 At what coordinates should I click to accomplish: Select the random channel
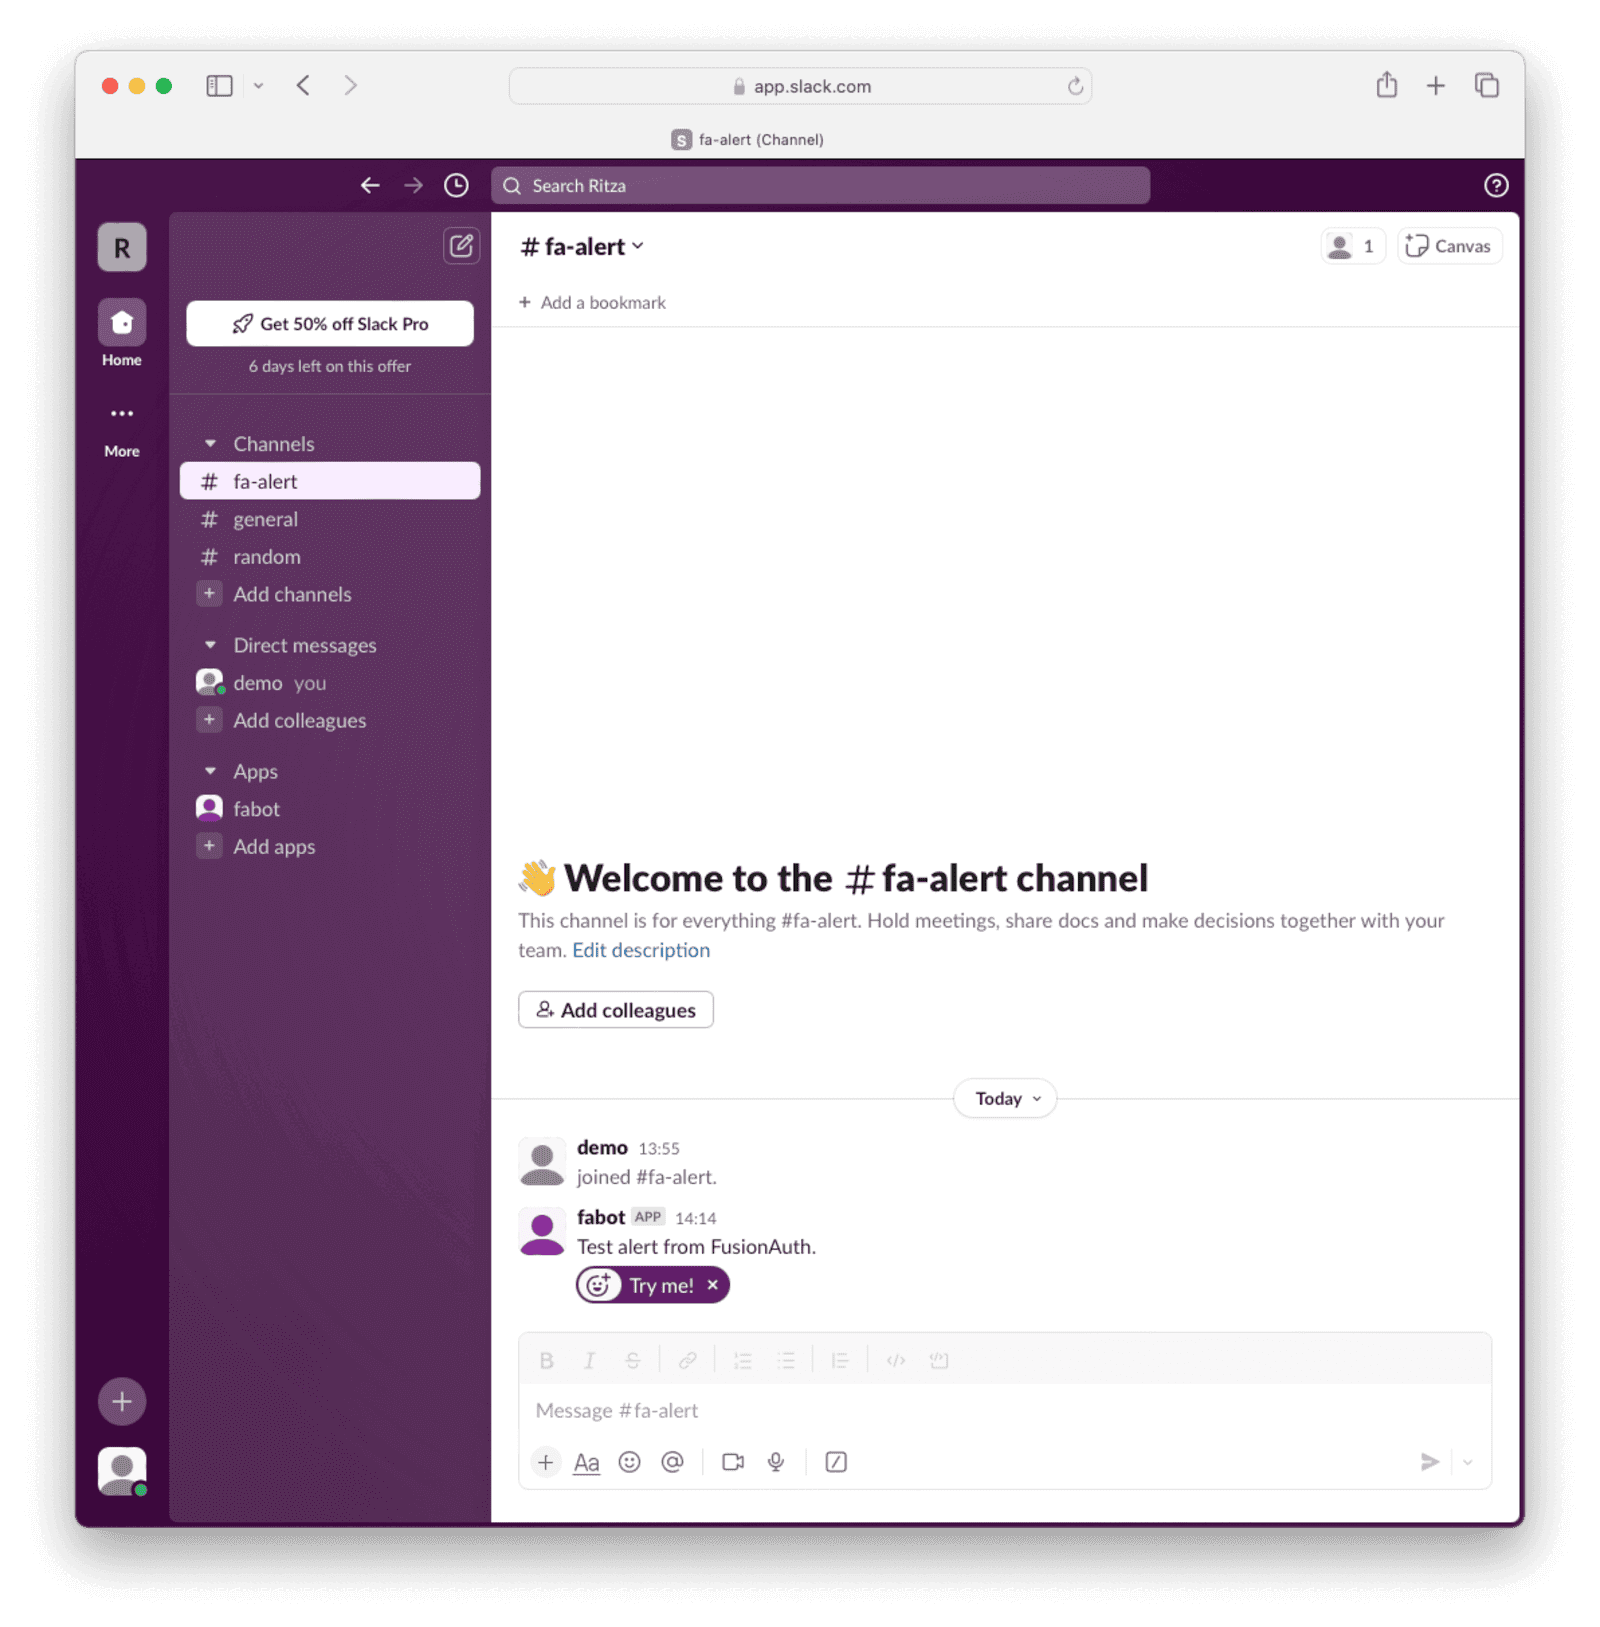pos(330,557)
